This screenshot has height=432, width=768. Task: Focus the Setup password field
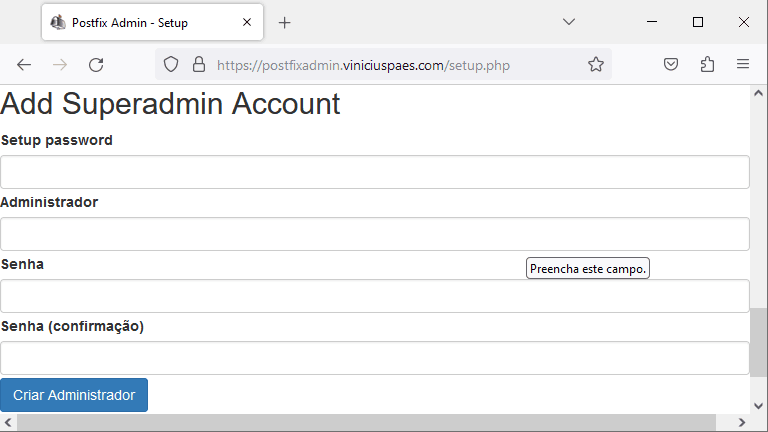[x=375, y=172]
